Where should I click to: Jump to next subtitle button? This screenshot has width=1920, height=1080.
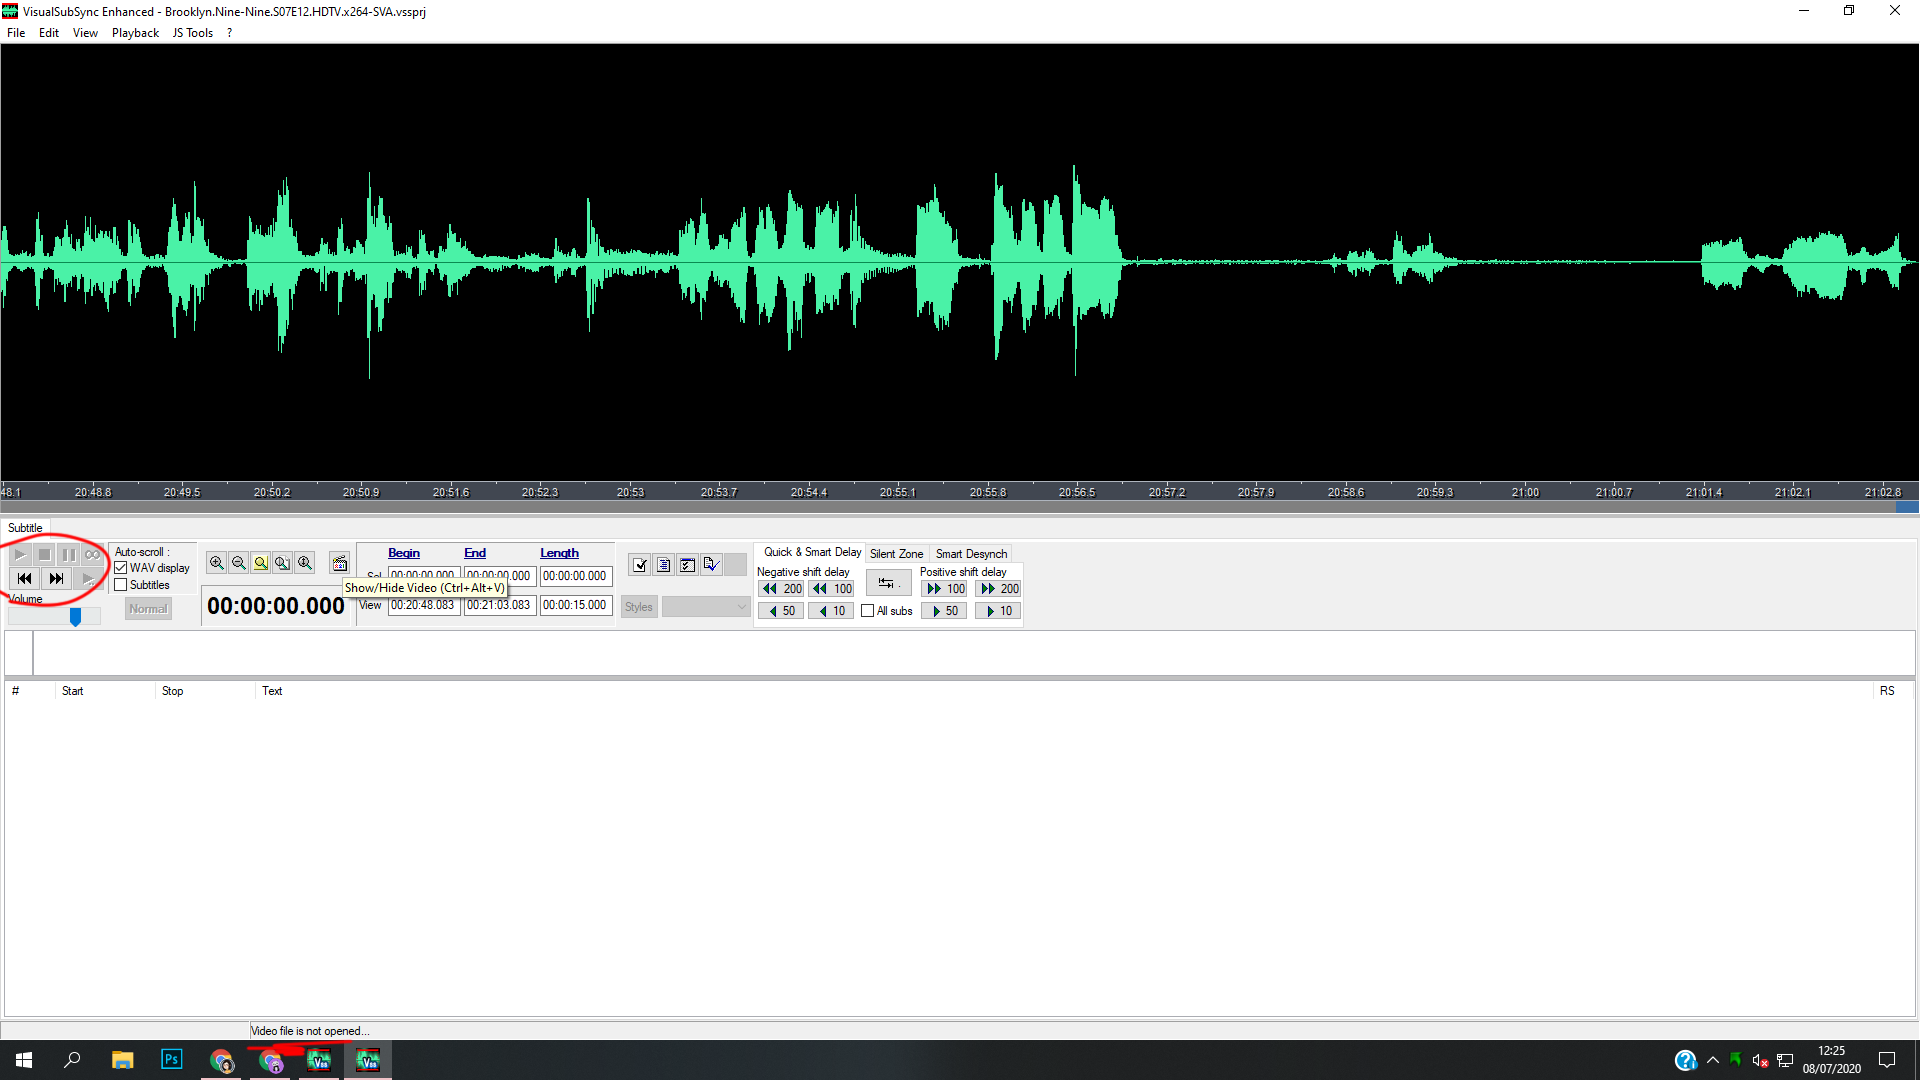pyautogui.click(x=56, y=578)
